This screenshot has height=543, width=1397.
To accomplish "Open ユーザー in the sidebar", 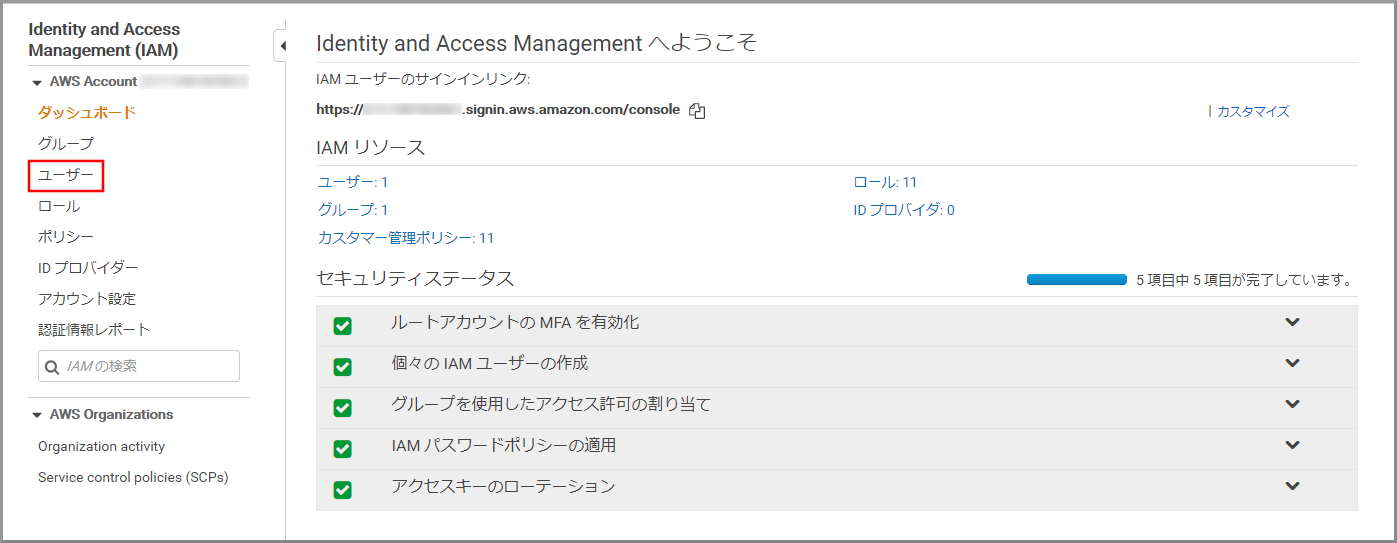I will 66,175.
